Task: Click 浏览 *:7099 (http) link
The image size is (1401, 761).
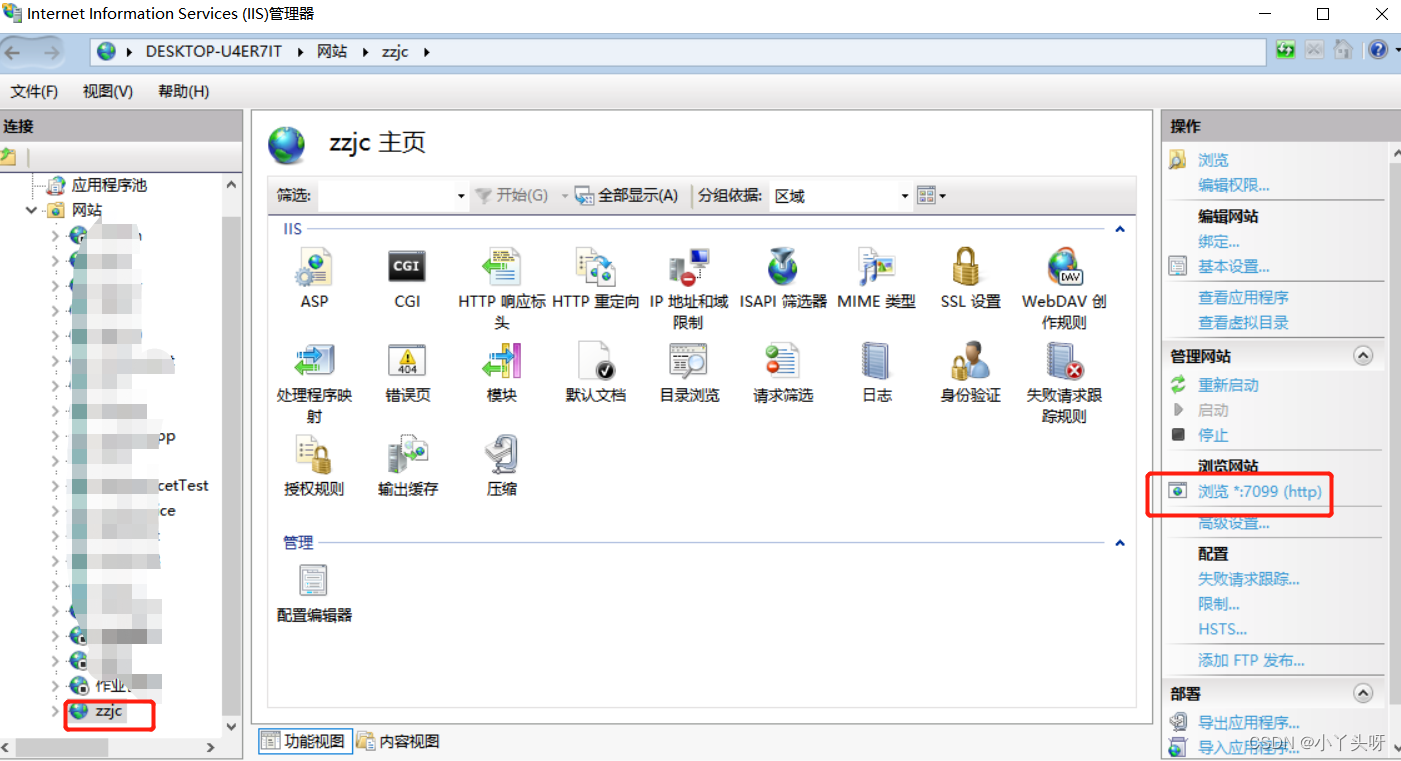Action: tap(1259, 492)
